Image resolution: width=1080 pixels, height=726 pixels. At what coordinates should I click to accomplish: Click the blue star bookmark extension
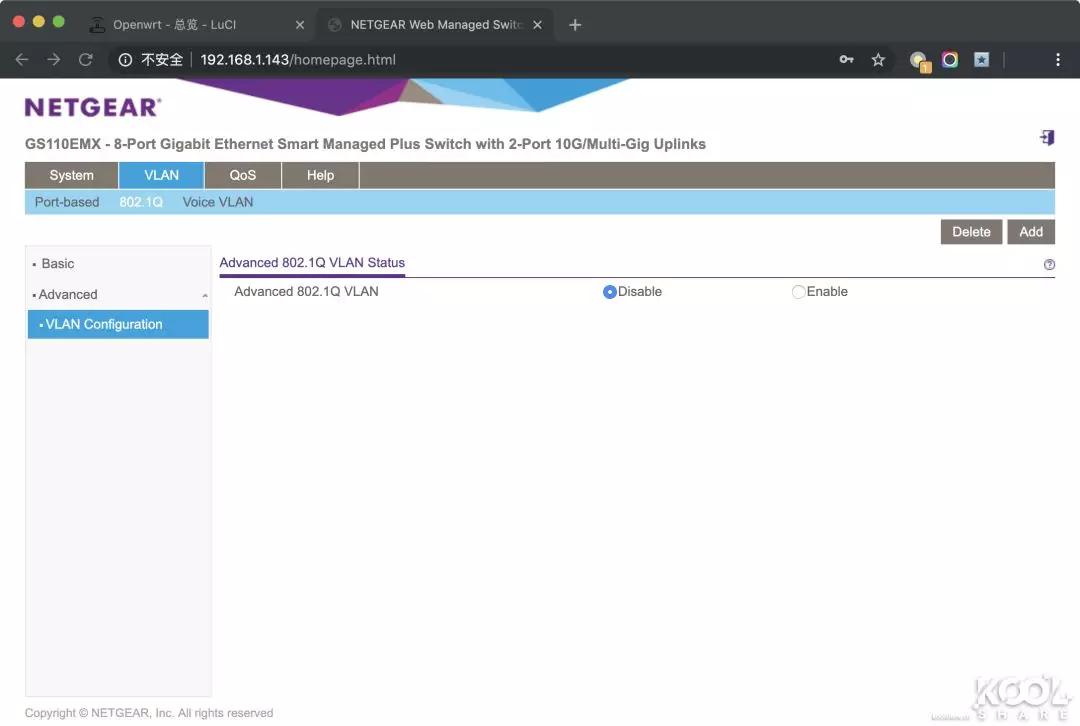tap(982, 60)
